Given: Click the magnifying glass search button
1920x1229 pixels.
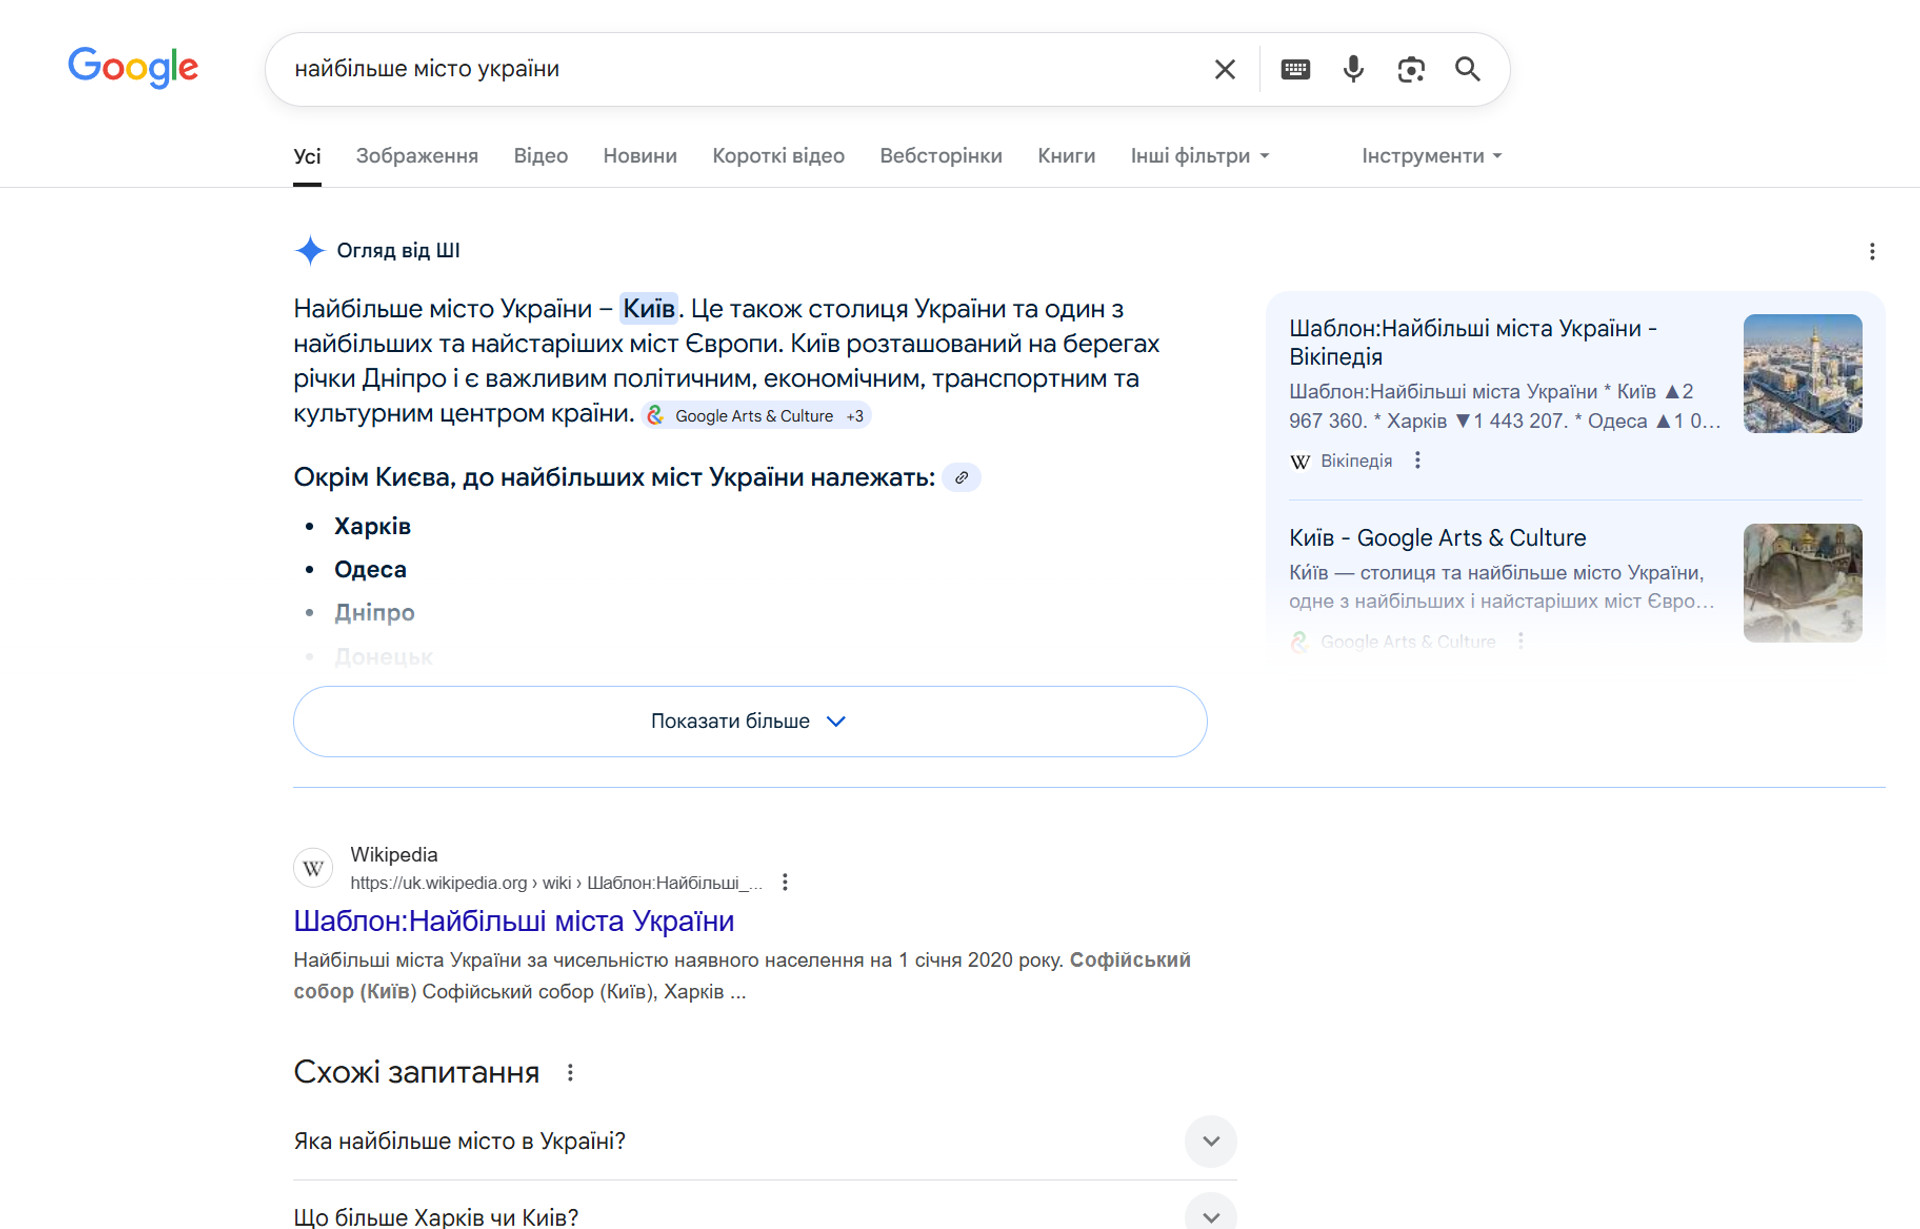Looking at the screenshot, I should 1467,69.
